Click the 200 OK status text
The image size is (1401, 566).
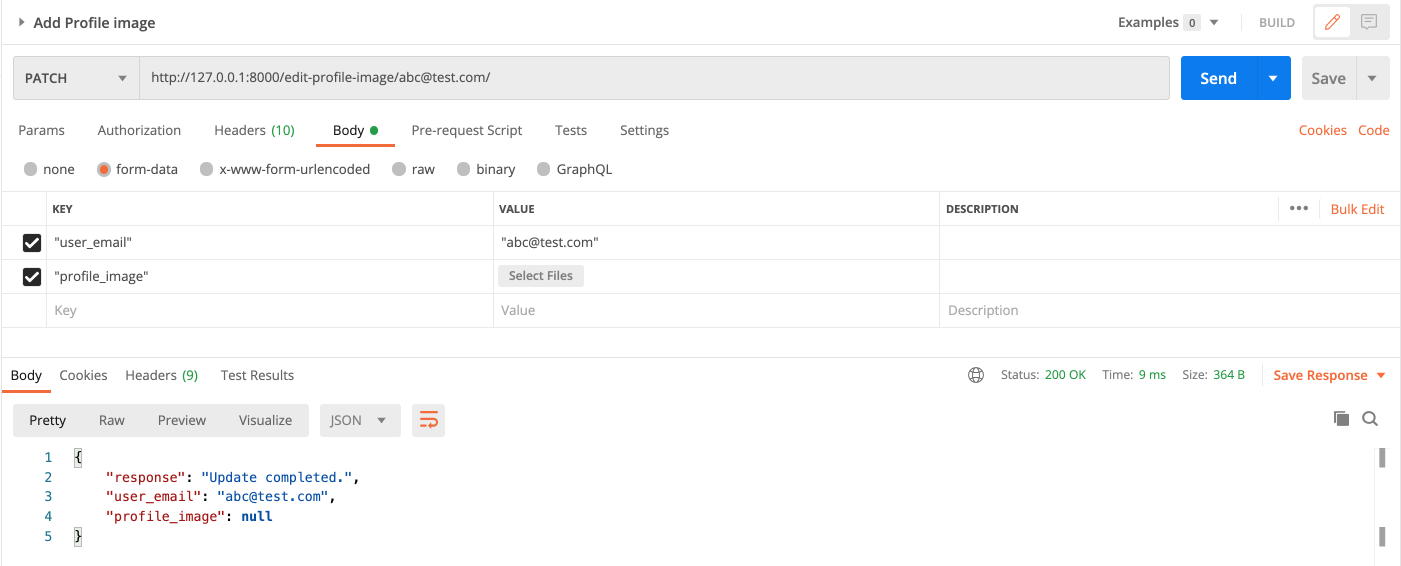click(x=1065, y=375)
